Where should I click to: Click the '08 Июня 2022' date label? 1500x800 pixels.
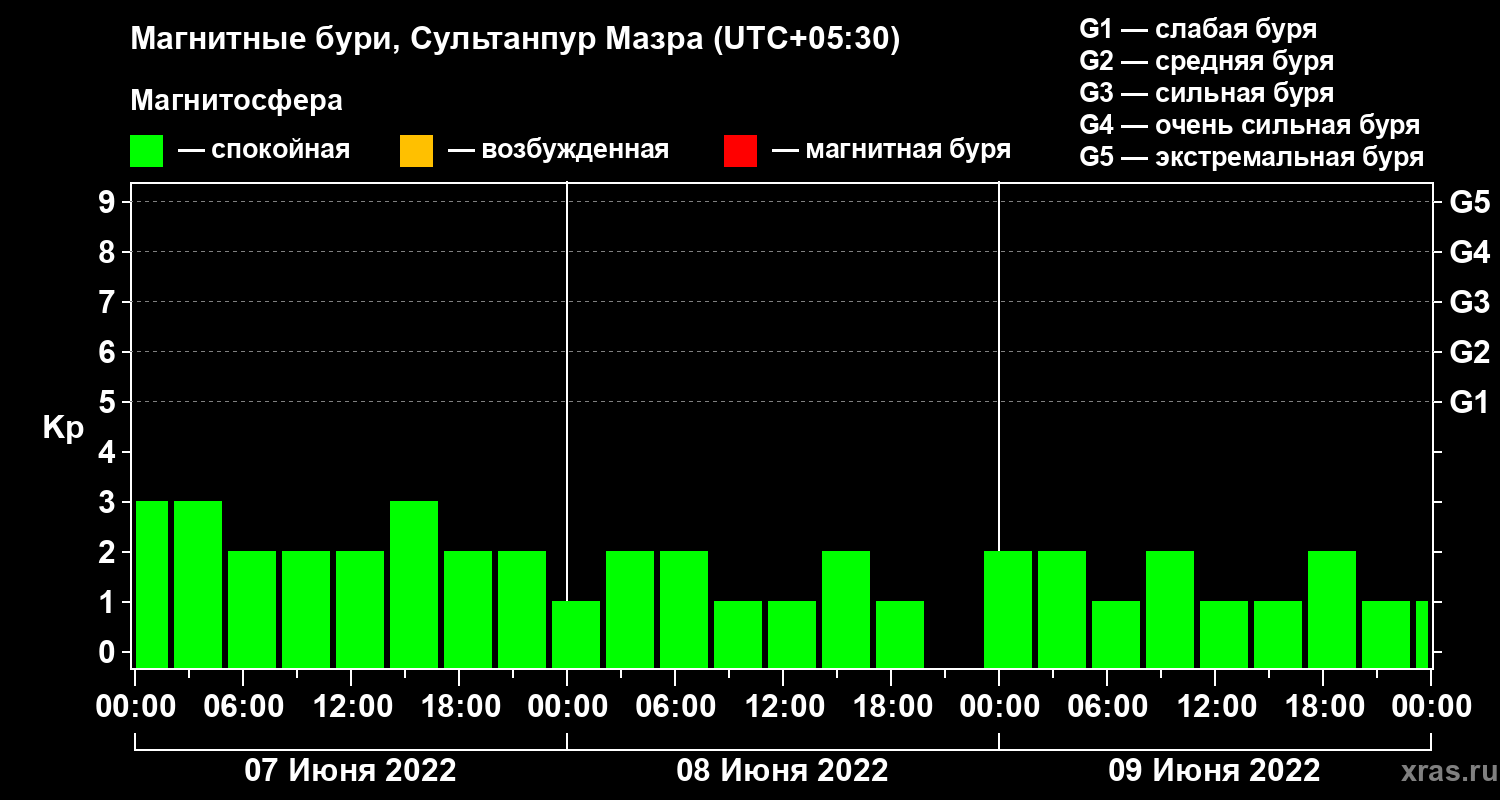tap(782, 771)
